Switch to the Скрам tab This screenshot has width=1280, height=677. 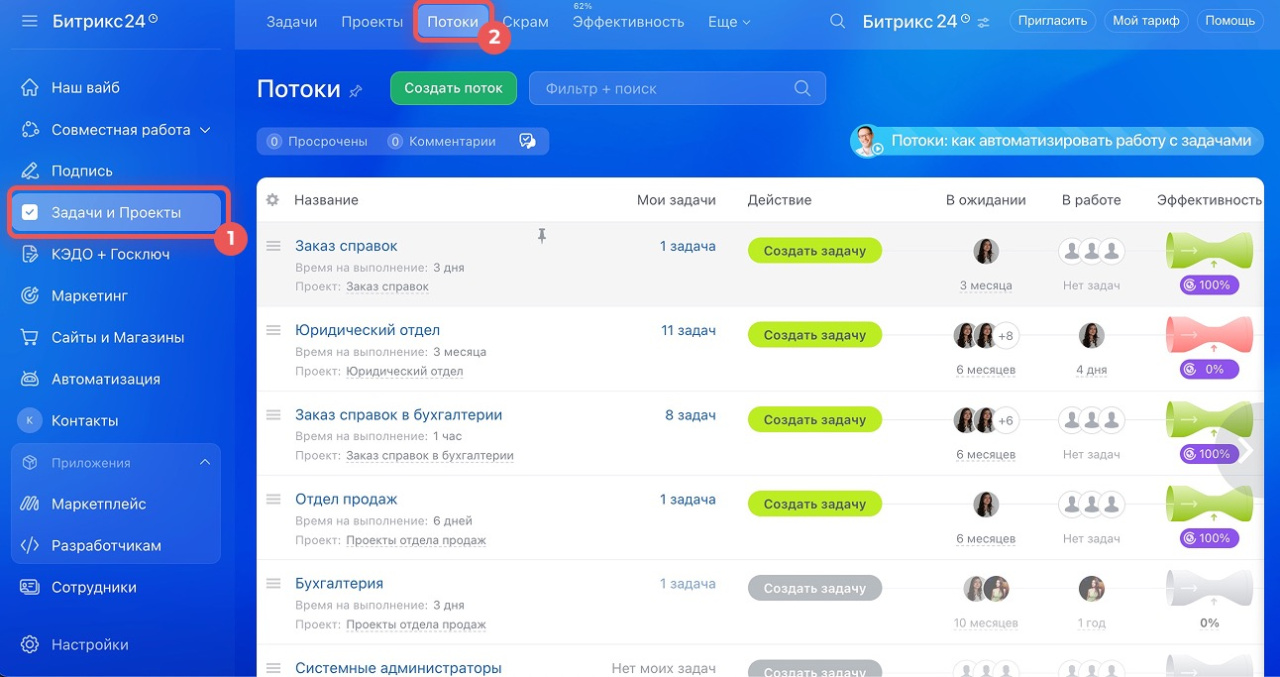coord(525,22)
